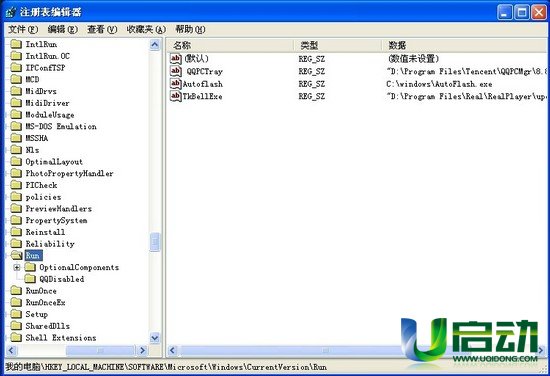Click the registry editor title bar icon

[11, 12]
